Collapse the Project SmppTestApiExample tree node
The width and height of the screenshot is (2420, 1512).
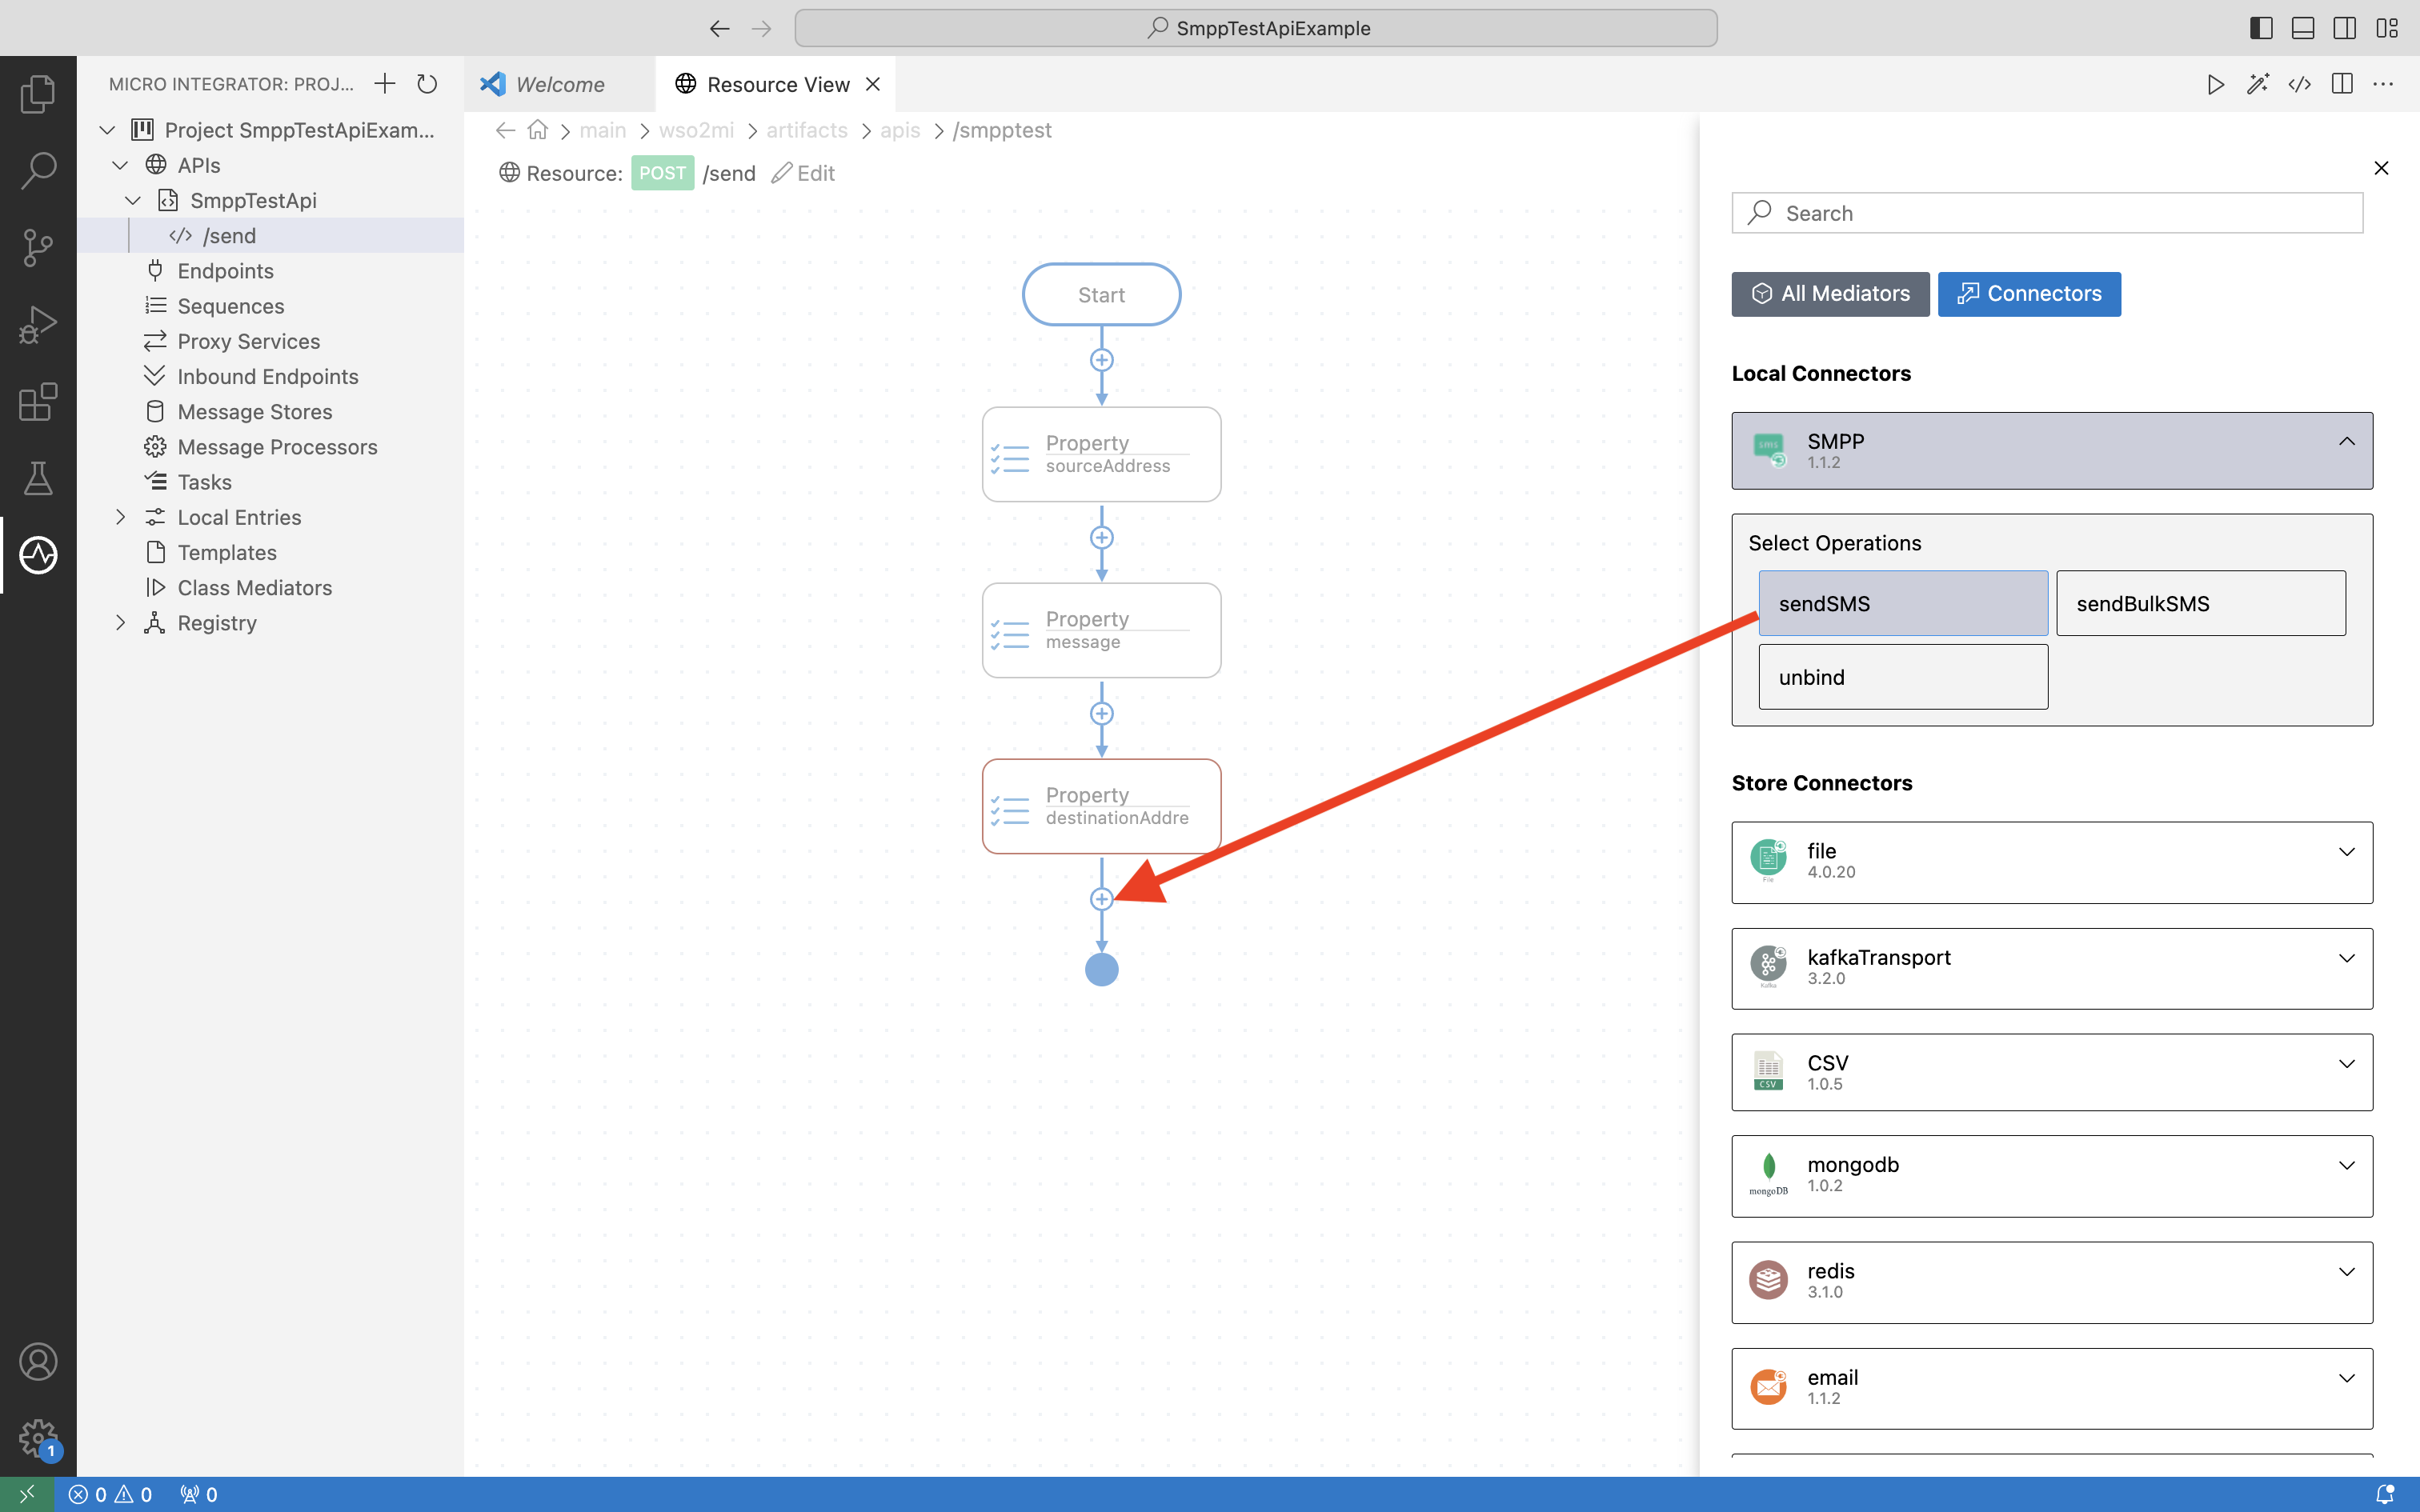click(108, 130)
